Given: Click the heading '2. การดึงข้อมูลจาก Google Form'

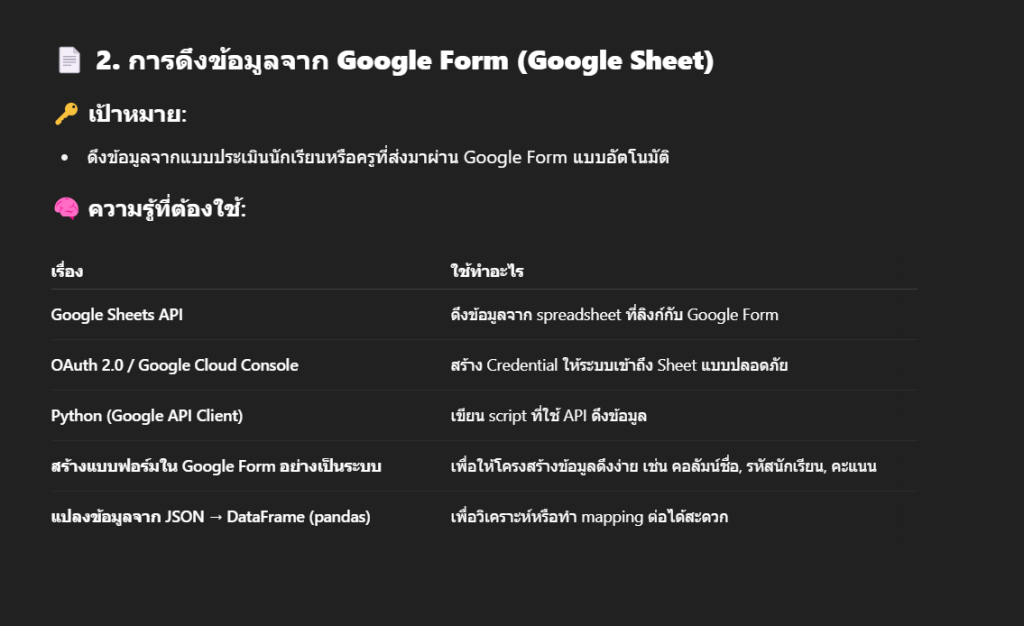Looking at the screenshot, I should 404,61.
